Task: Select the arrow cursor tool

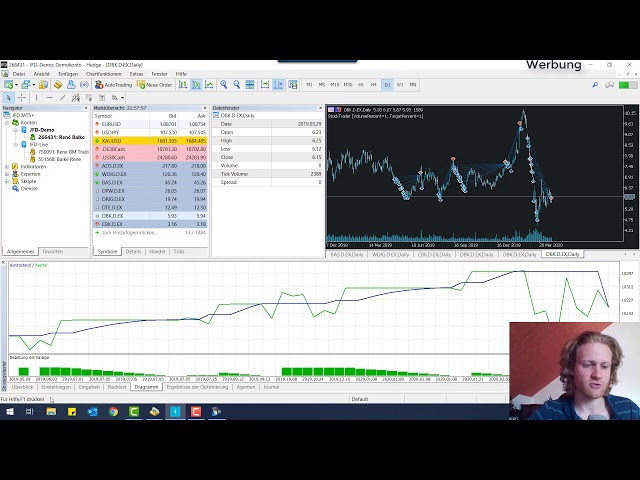Action: point(8,97)
